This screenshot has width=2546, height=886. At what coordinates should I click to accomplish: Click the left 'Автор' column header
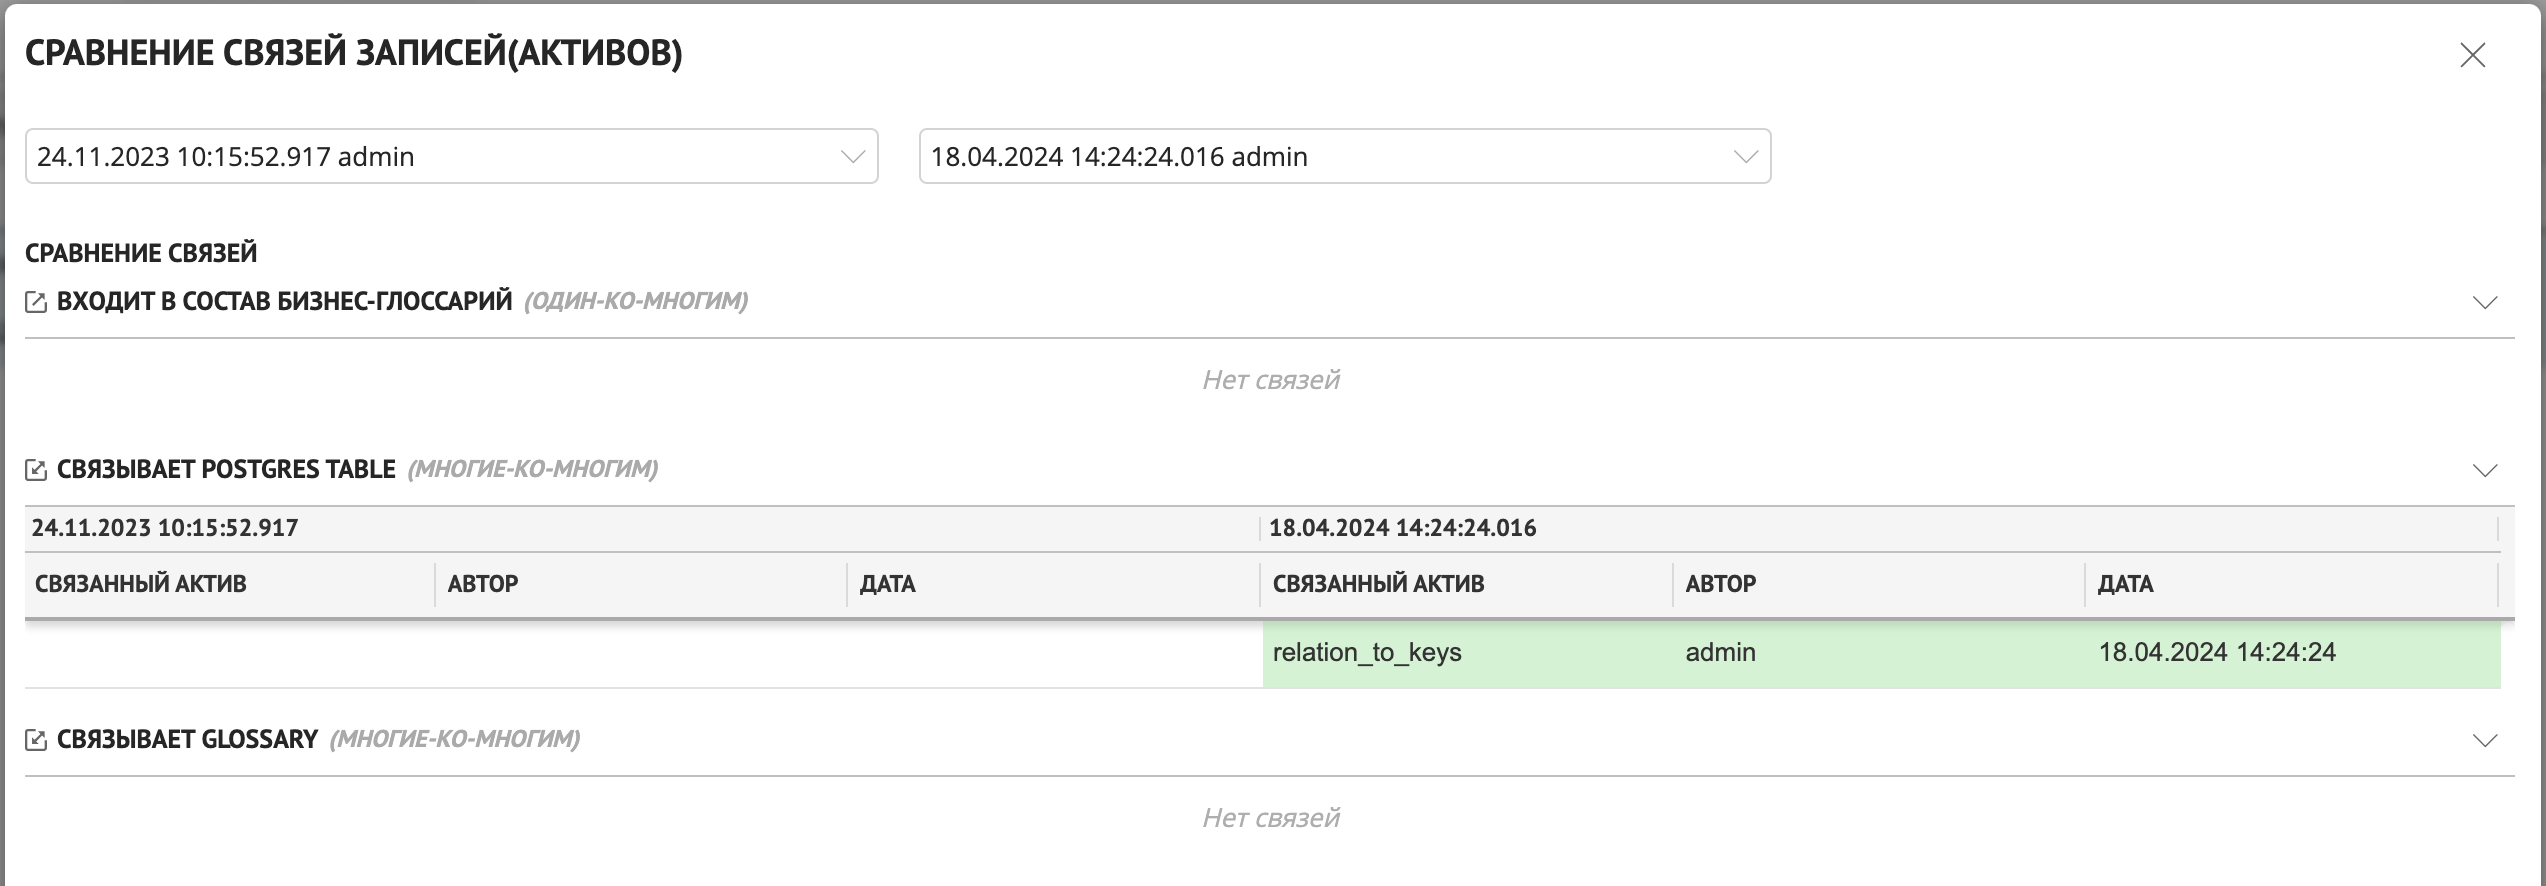pyautogui.click(x=483, y=584)
